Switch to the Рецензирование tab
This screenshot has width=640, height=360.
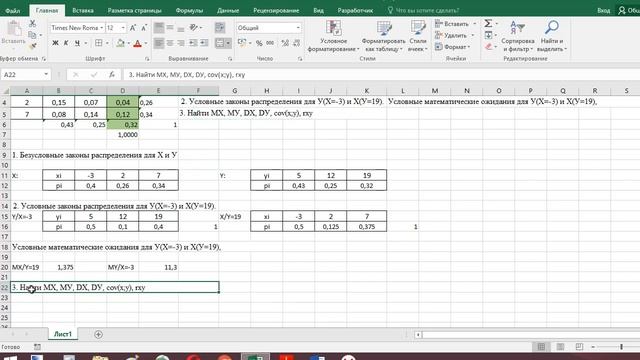pos(276,10)
